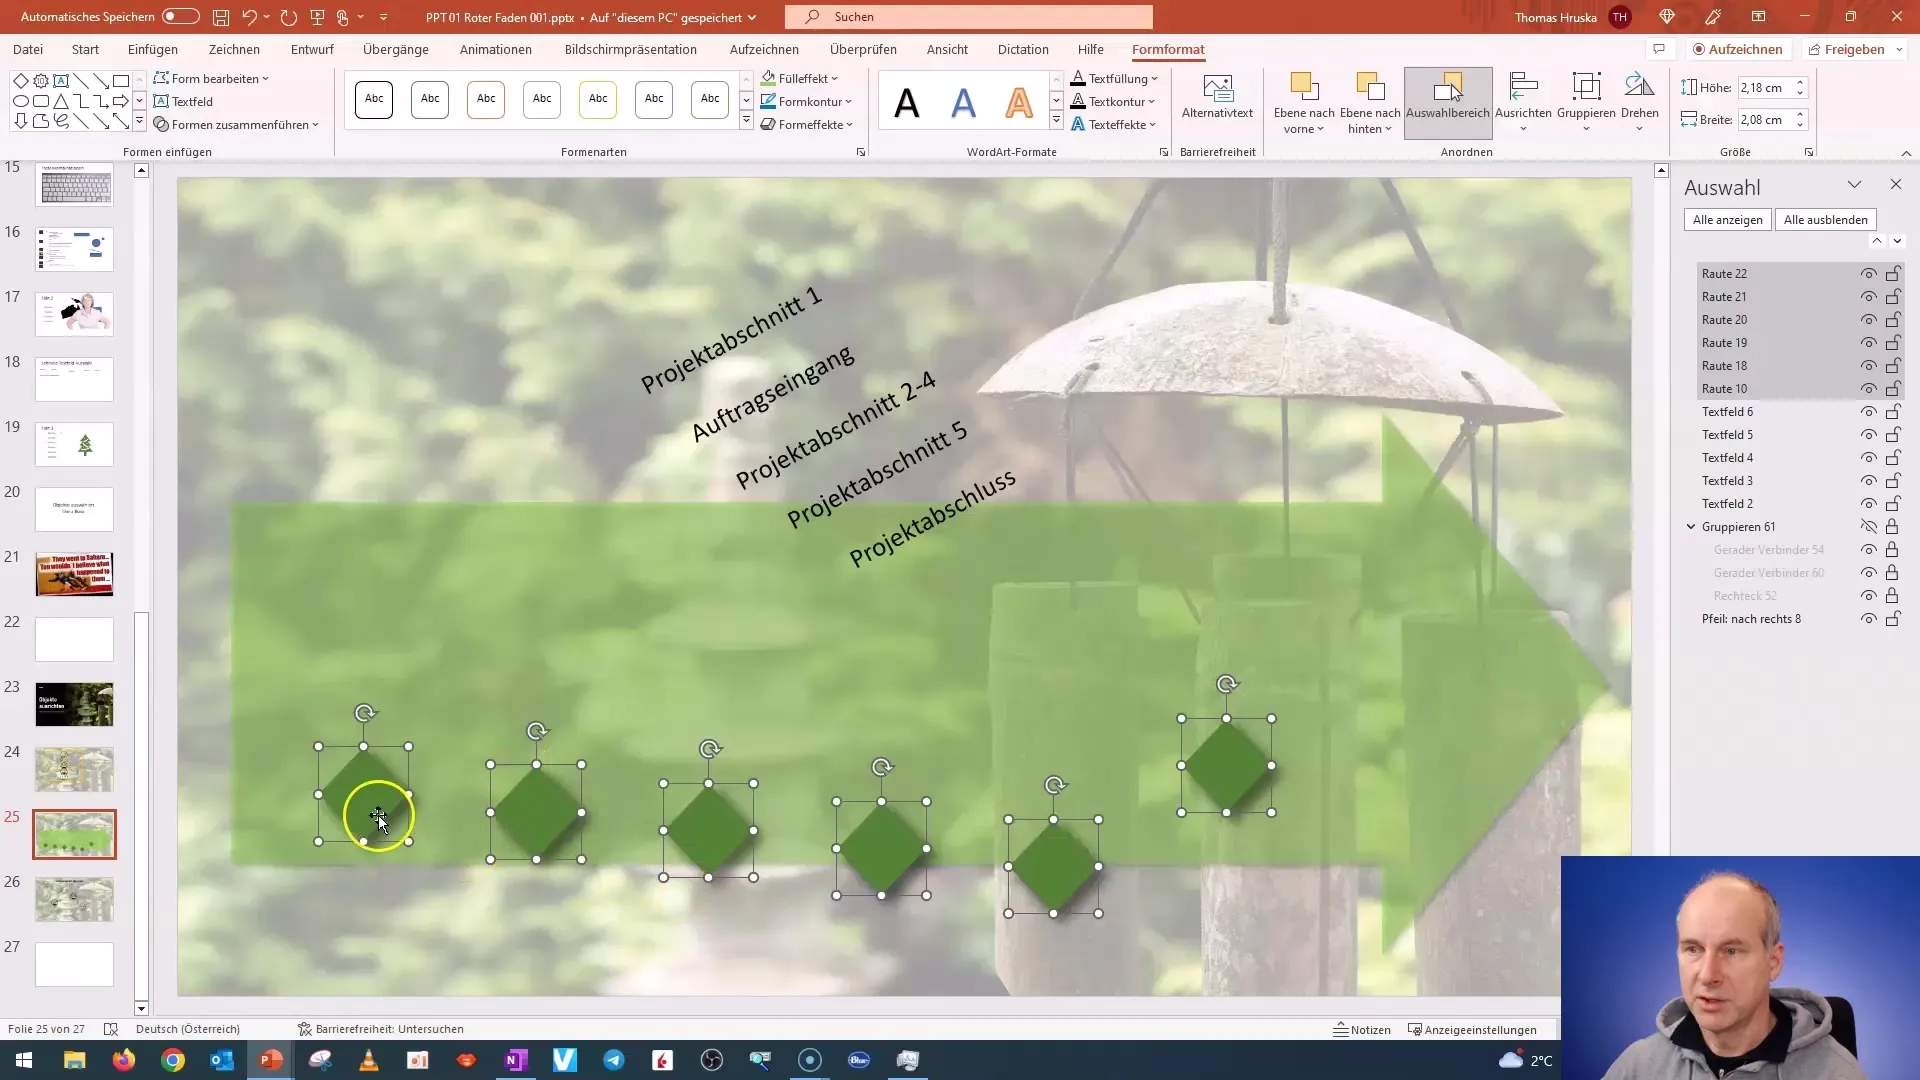Open Outlook from the taskbar

tap(222, 1060)
